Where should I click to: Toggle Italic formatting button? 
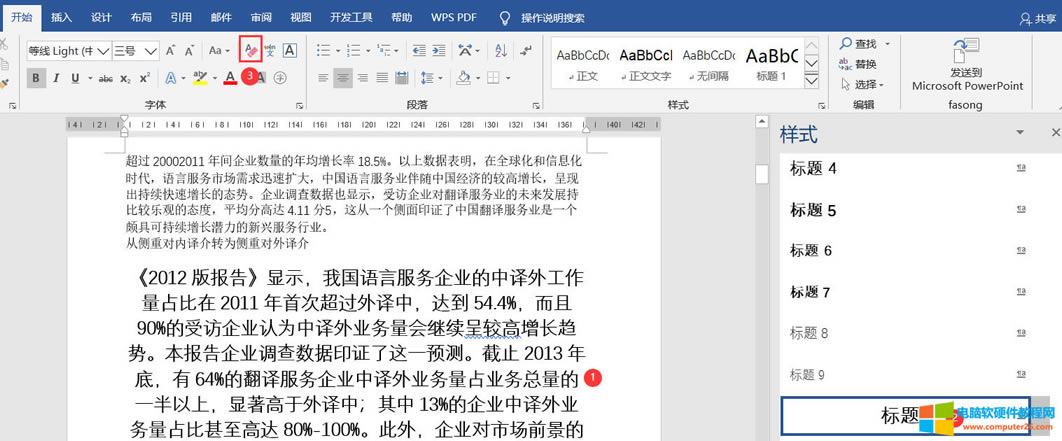[56, 78]
